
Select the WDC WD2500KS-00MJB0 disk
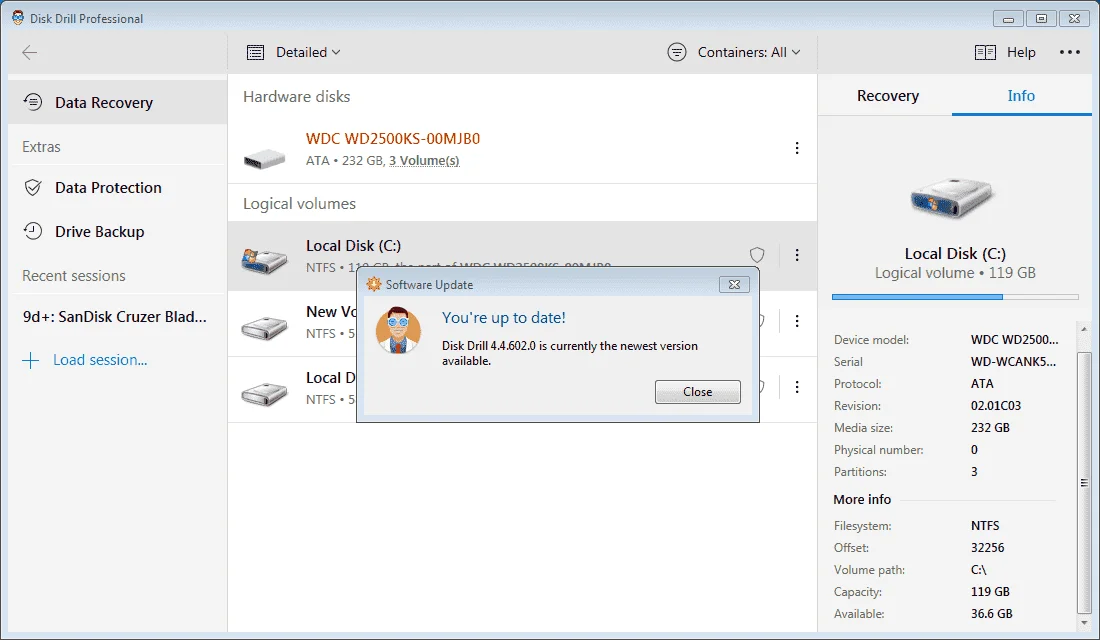pyautogui.click(x=393, y=139)
